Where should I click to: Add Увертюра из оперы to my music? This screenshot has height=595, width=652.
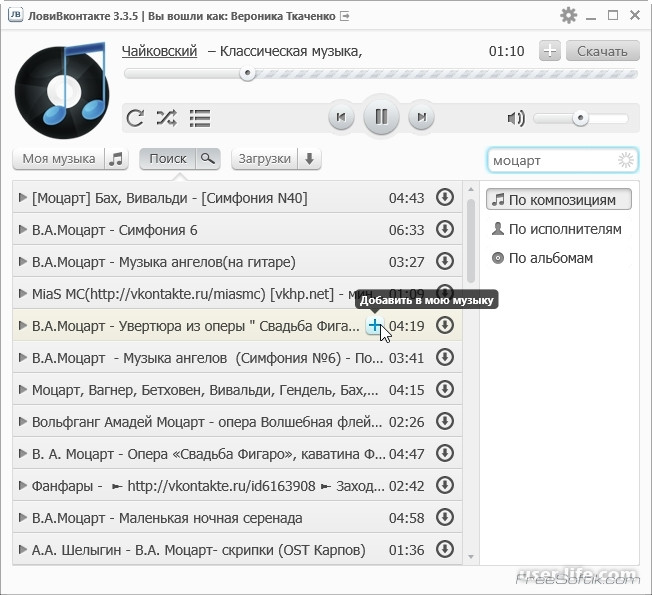(375, 326)
